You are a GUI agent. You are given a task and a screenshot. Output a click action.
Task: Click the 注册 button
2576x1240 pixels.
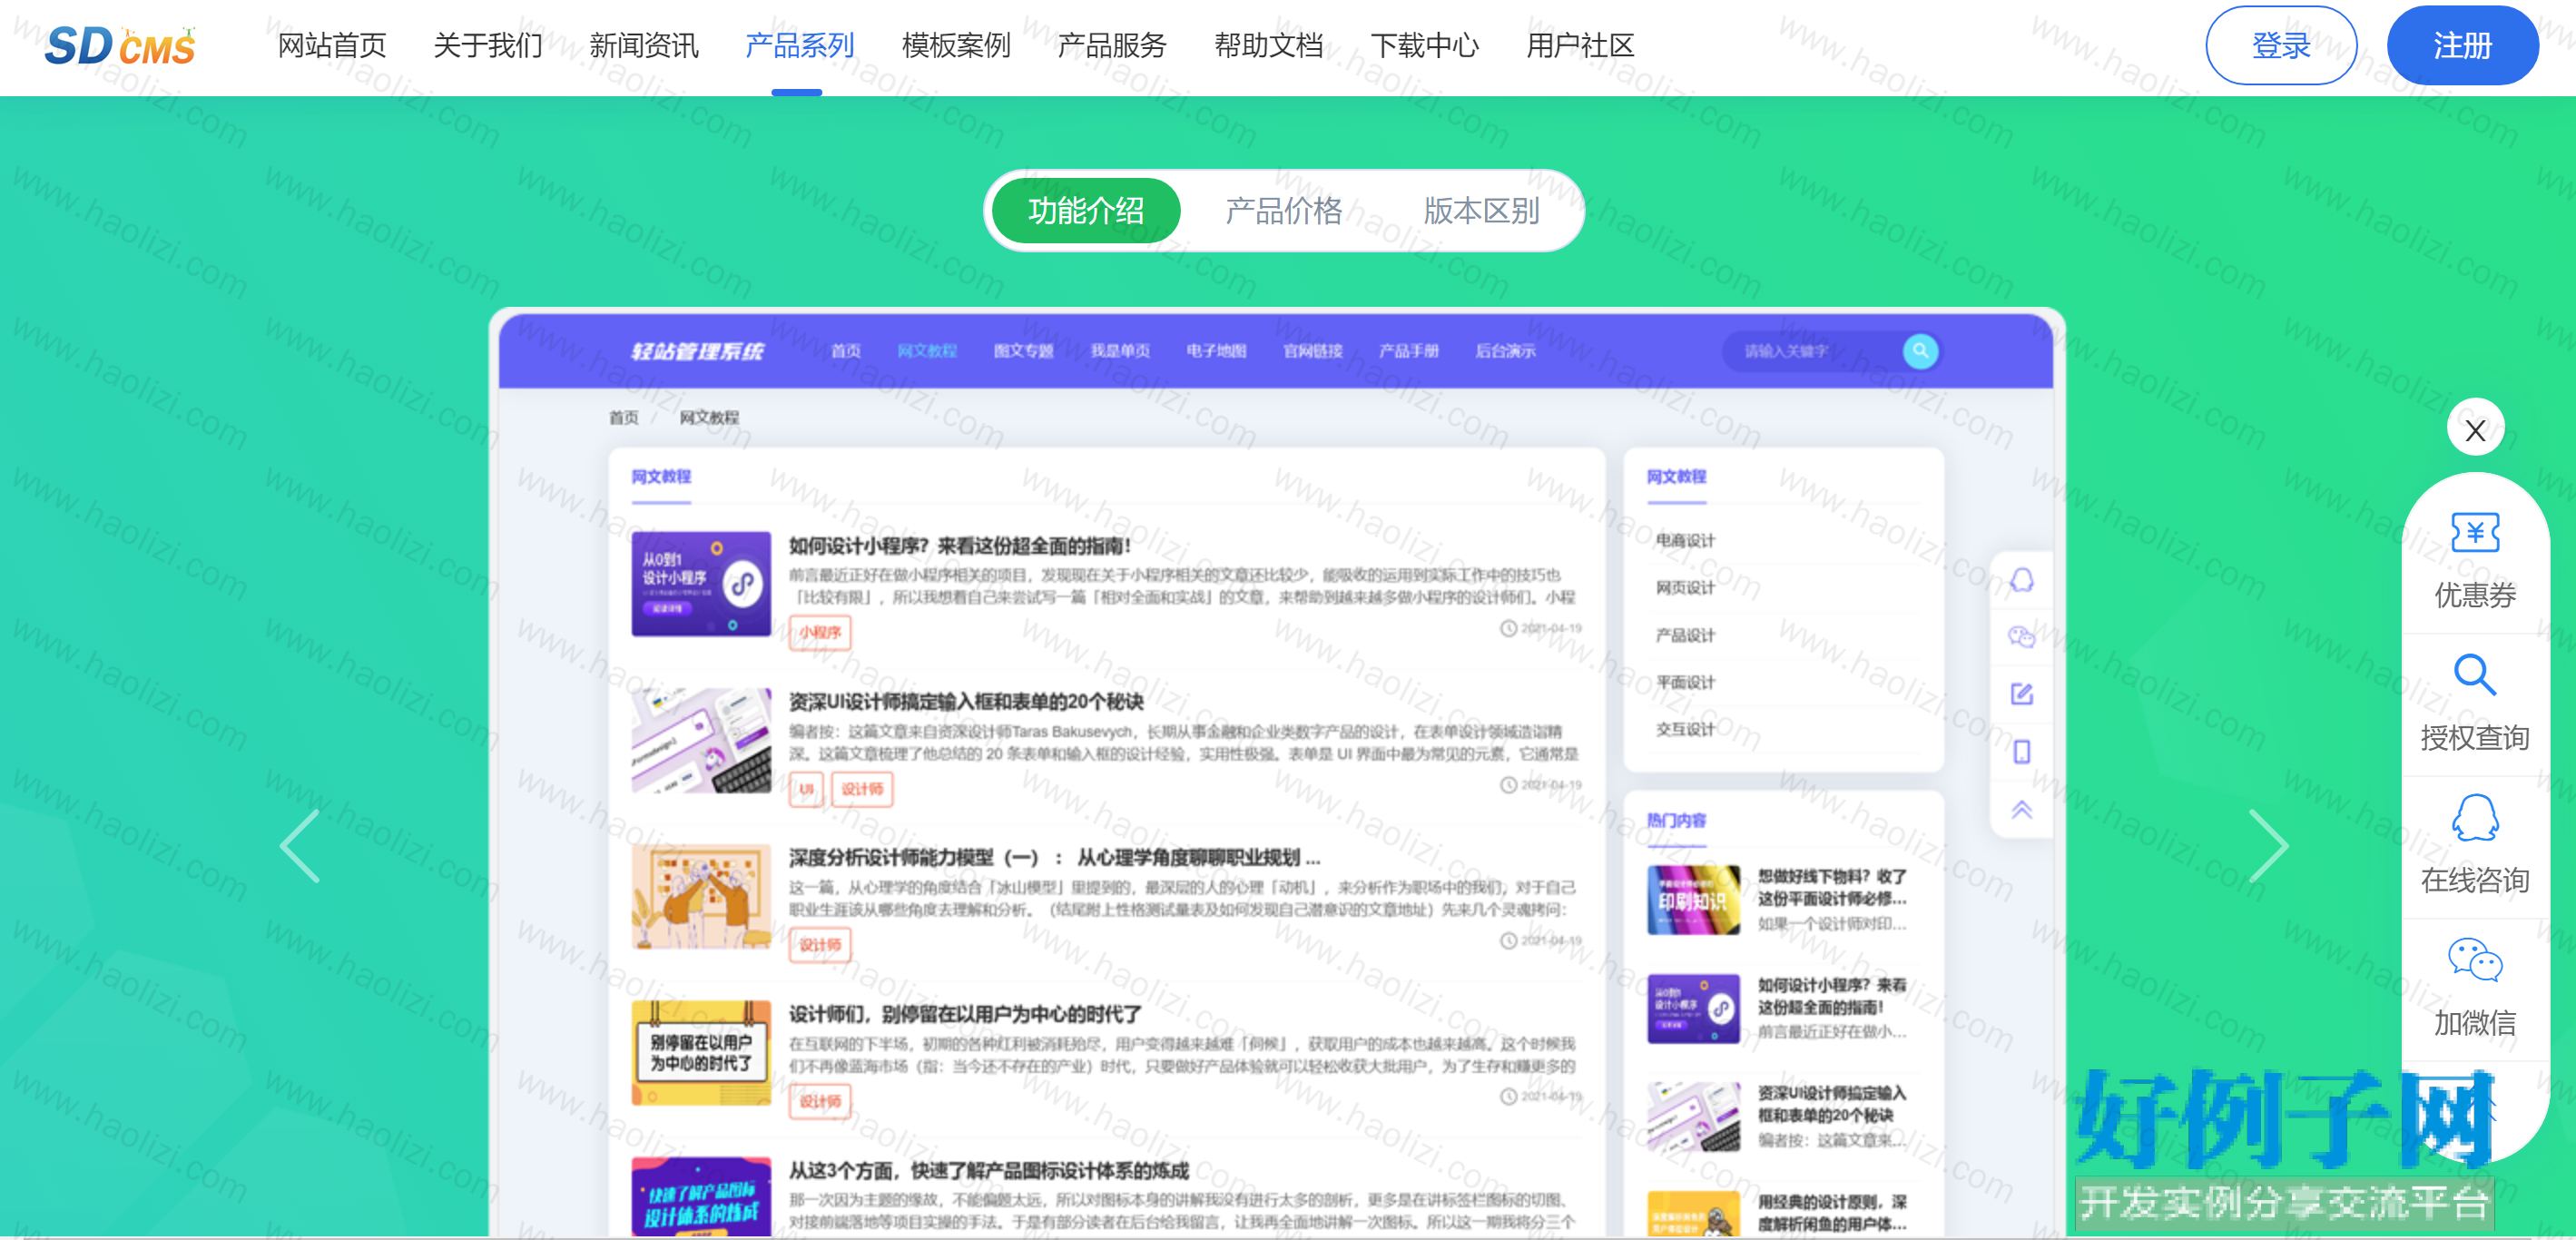coord(2462,46)
